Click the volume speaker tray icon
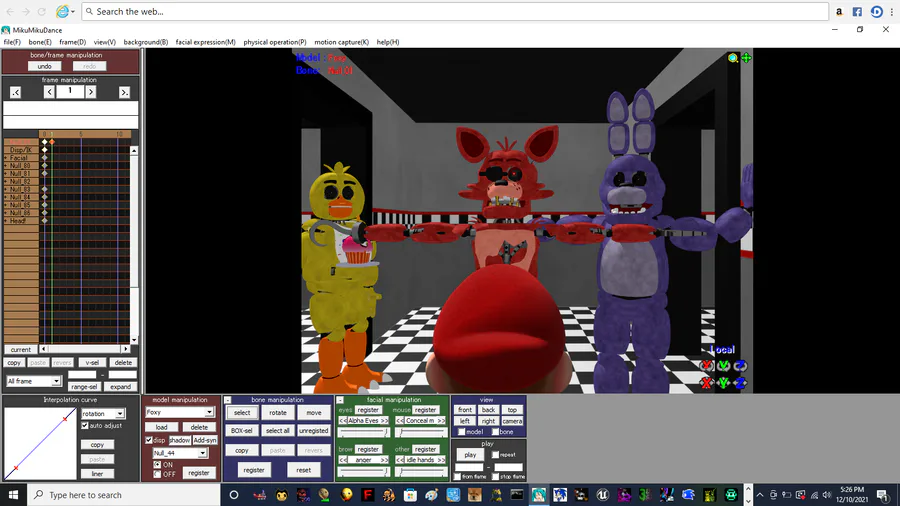900x506 pixels. pyautogui.click(x=827, y=495)
